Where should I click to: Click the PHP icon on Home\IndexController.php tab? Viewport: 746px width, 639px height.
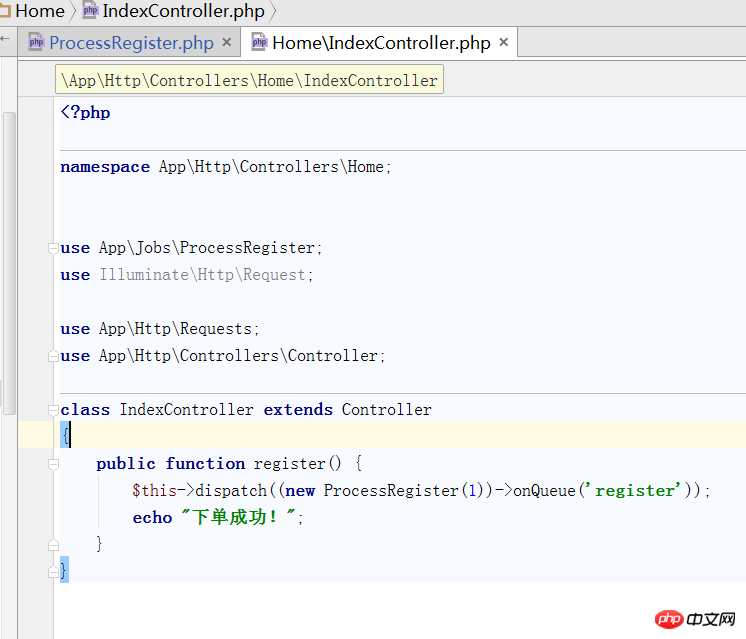(x=260, y=42)
